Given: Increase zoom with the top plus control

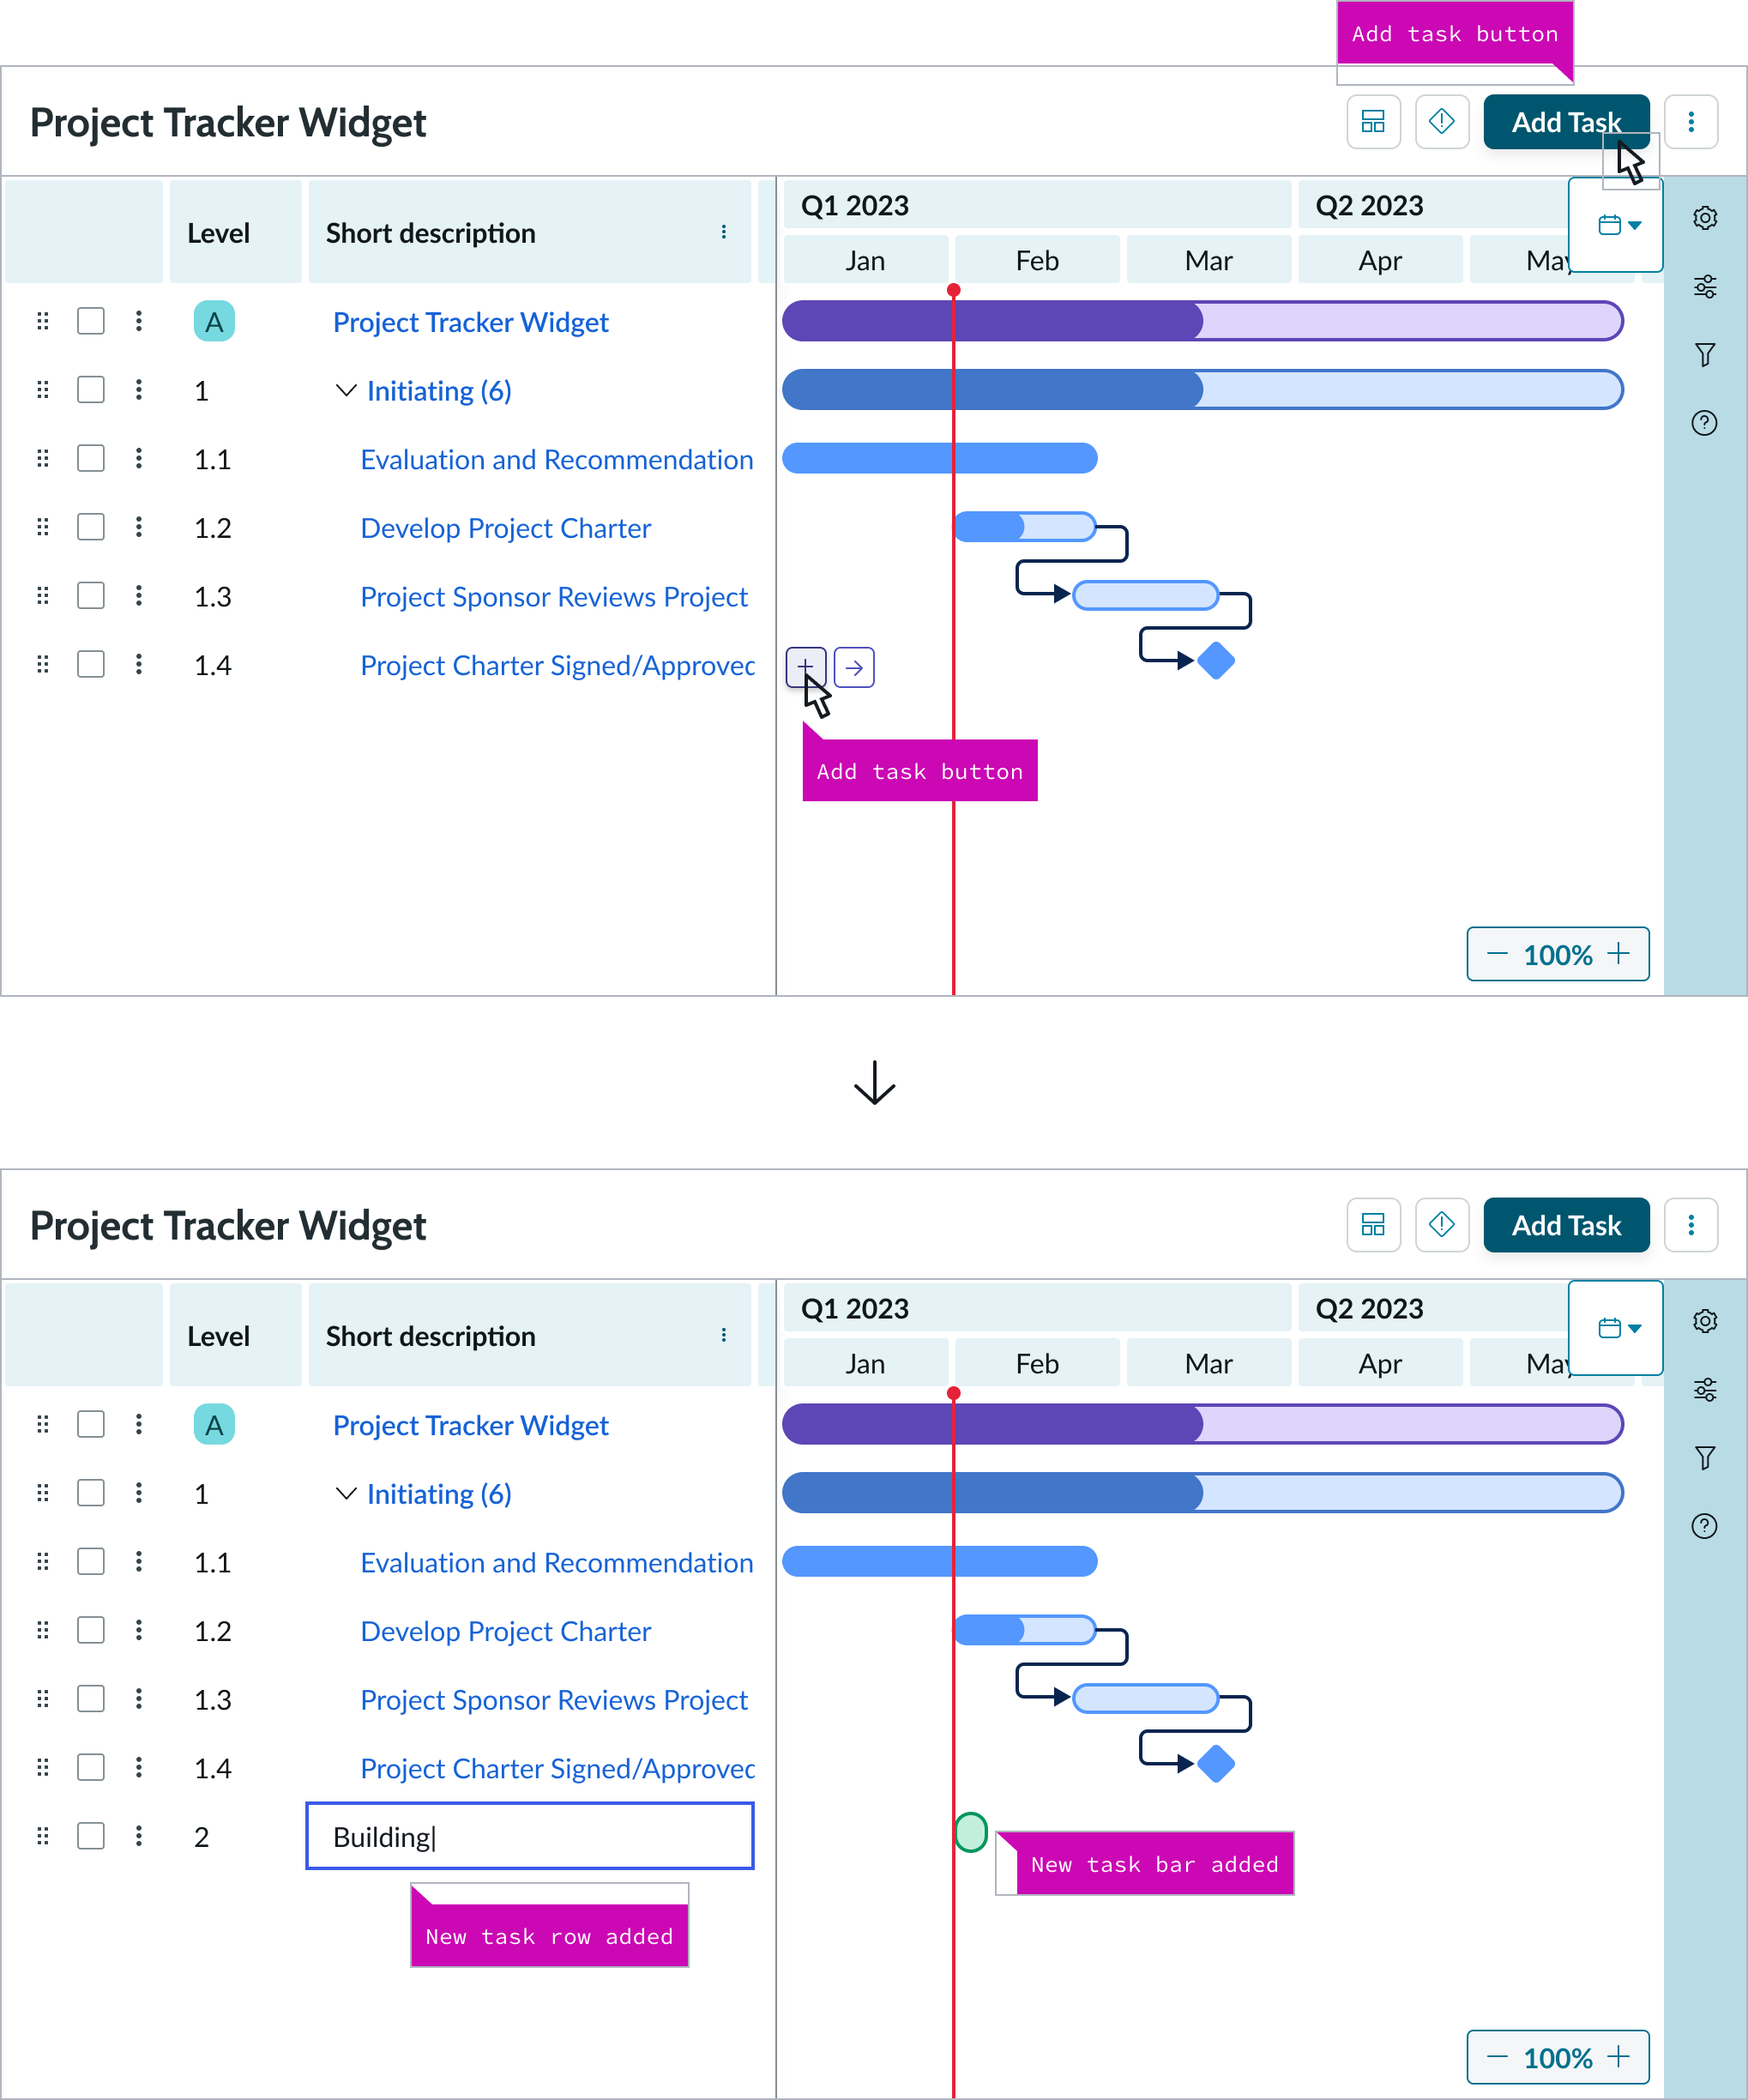Looking at the screenshot, I should [x=1618, y=954].
